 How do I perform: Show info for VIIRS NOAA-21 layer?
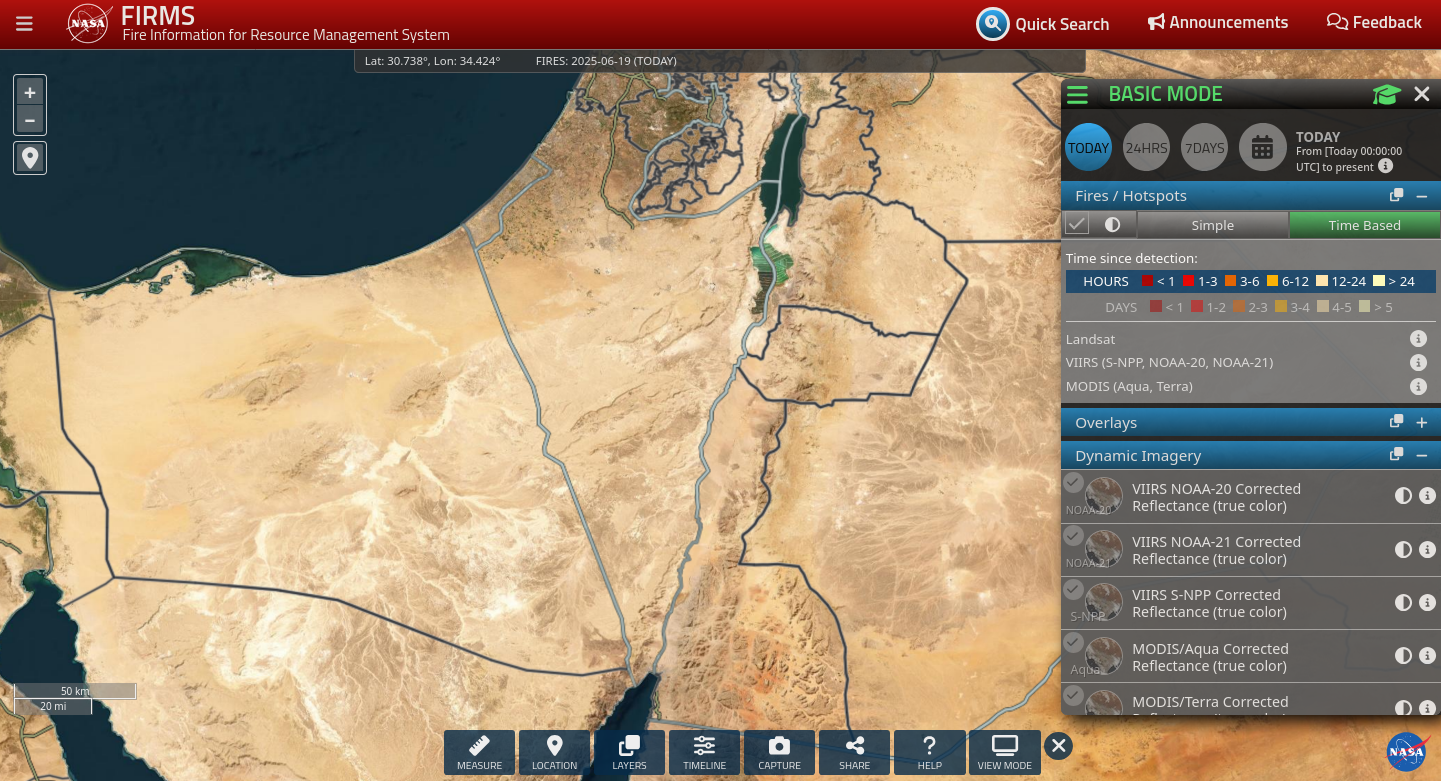(x=1427, y=549)
